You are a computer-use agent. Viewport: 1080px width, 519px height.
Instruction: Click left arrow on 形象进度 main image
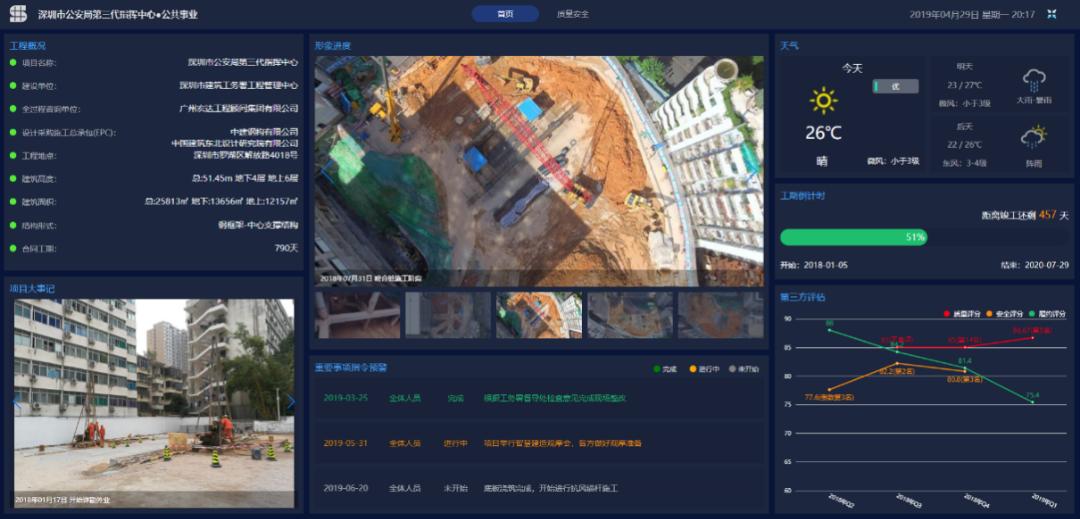tap(324, 172)
